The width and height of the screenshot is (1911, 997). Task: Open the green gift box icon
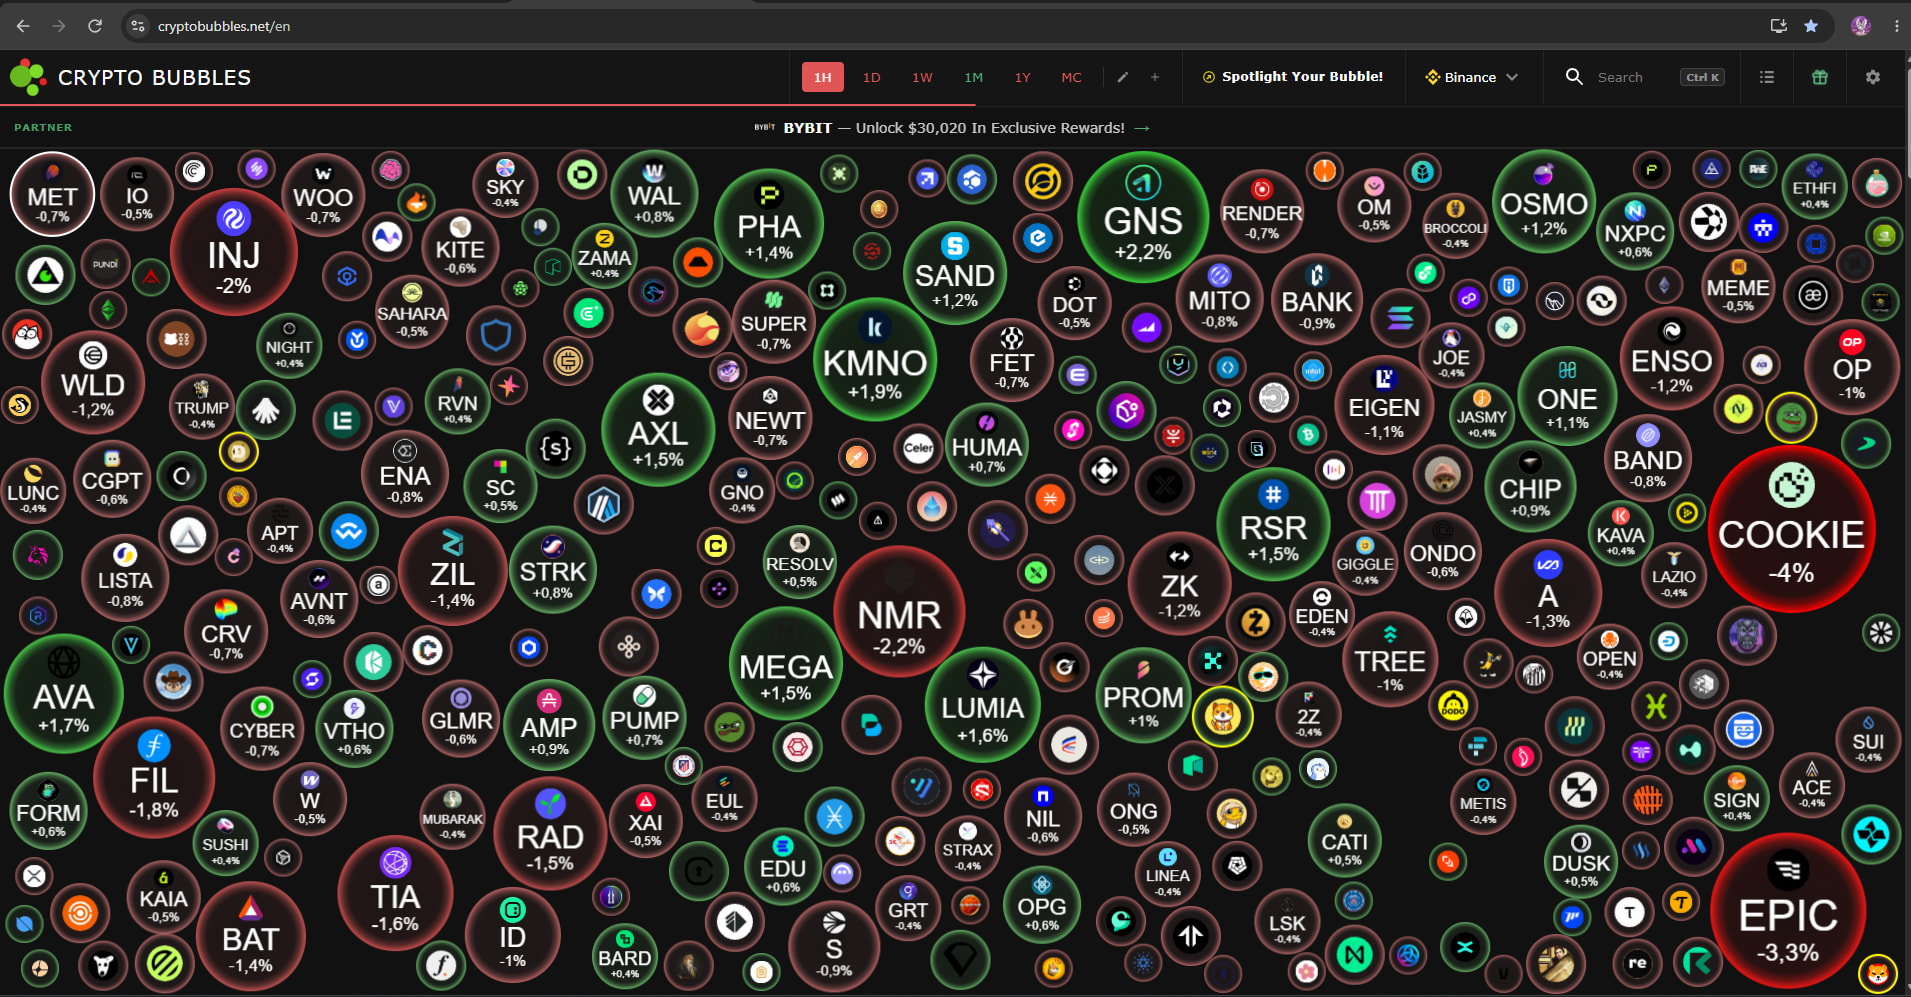pos(1820,77)
